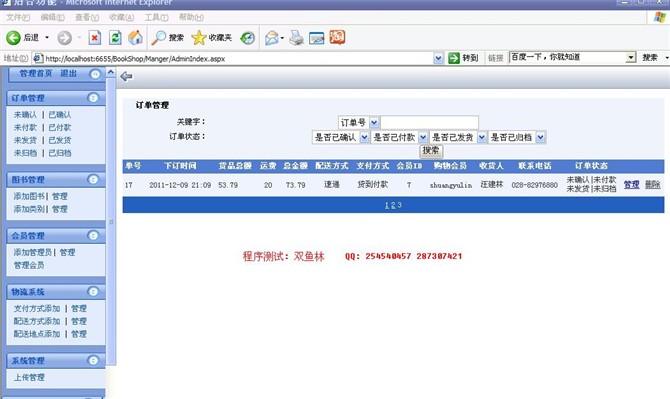Click 添加图书 in sidebar

(x=29, y=196)
